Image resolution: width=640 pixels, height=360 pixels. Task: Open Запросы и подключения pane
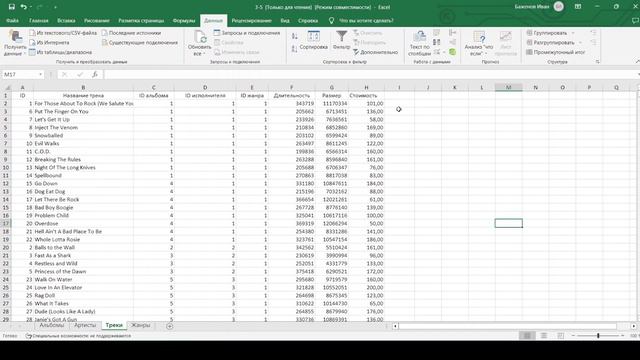247,33
